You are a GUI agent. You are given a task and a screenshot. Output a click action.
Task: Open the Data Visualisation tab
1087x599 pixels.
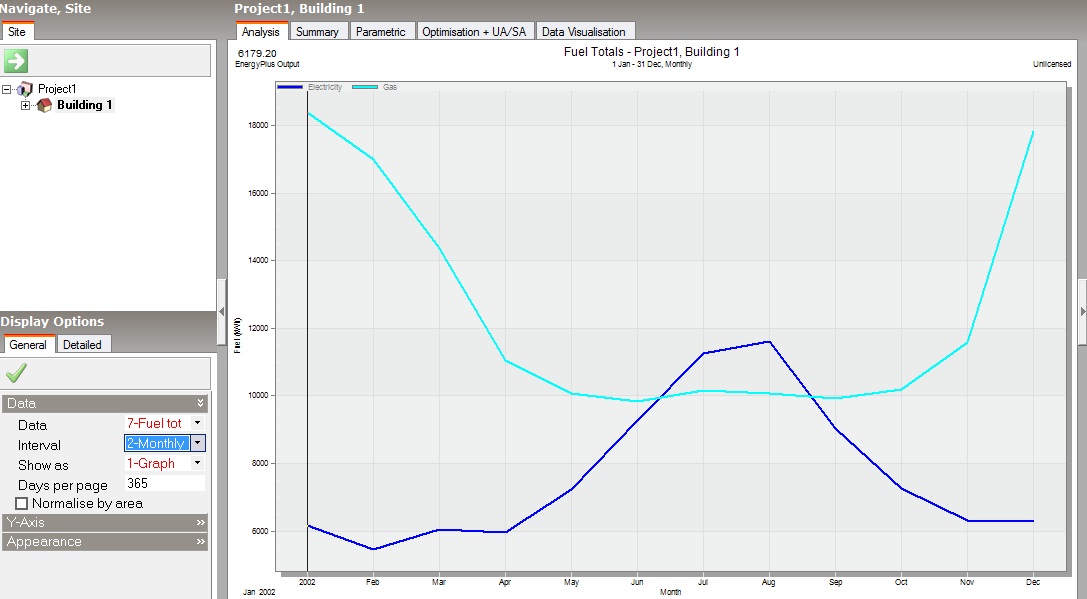(584, 31)
